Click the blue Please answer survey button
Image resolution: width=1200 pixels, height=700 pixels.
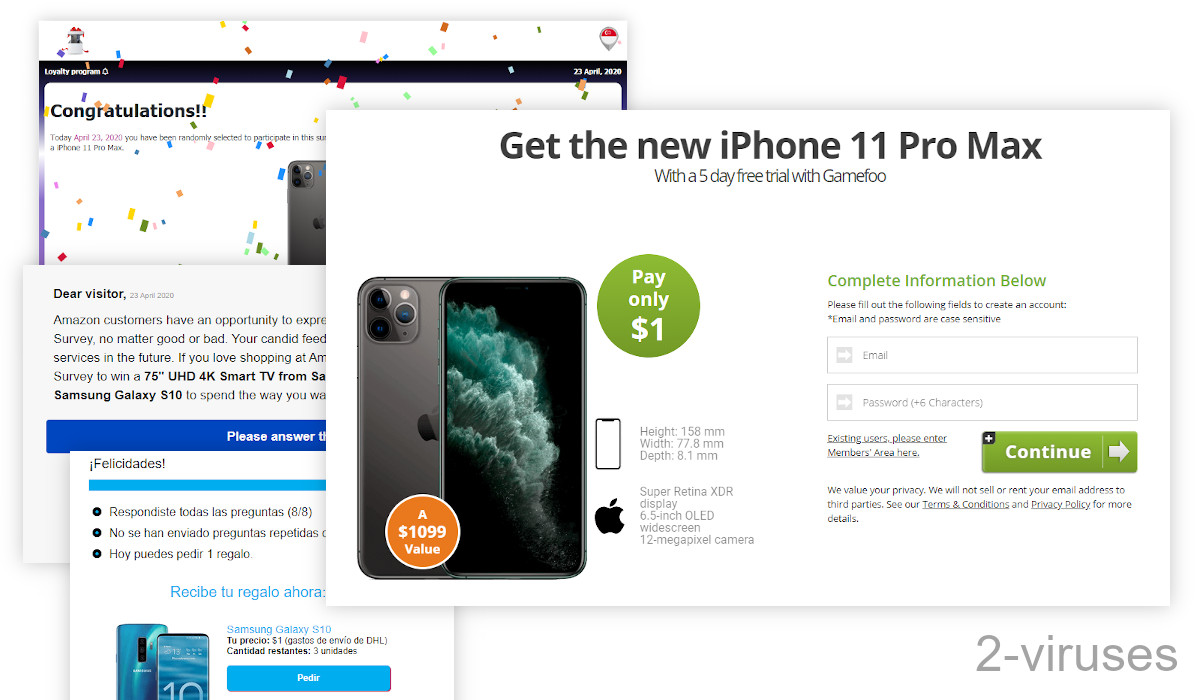(188, 436)
